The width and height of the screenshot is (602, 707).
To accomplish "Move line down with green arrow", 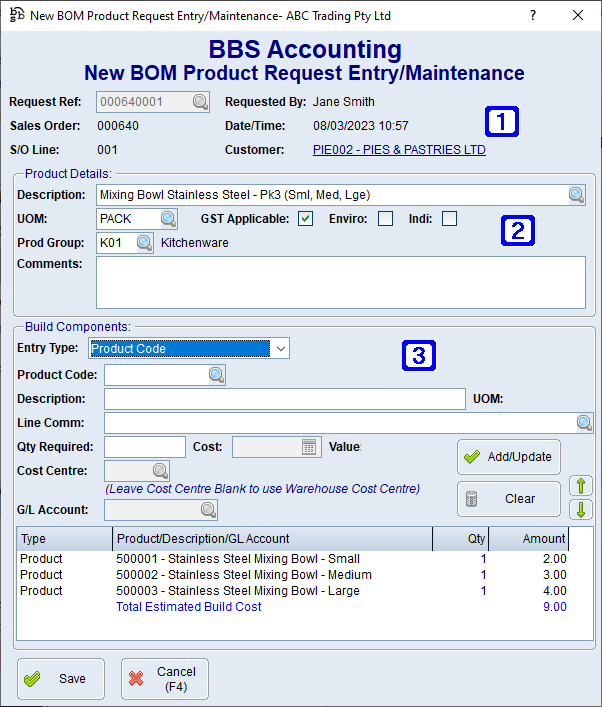I will coord(581,510).
